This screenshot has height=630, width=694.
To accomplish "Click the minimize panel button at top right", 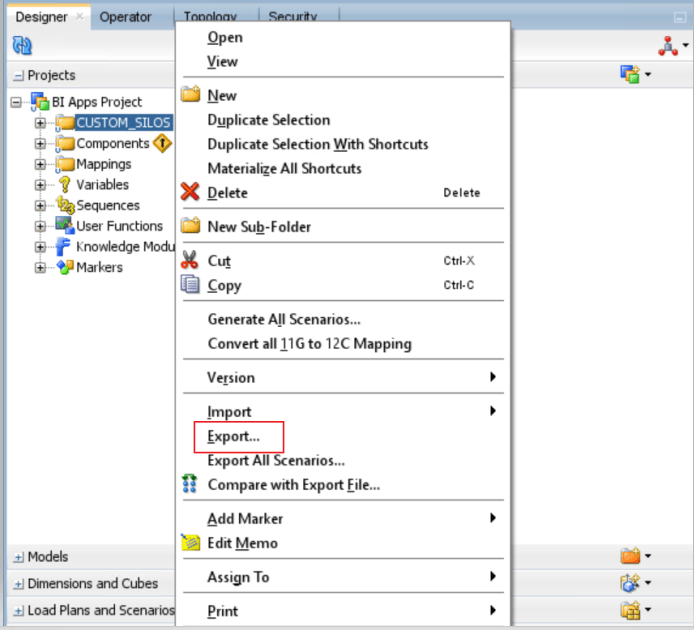I will pos(680,17).
